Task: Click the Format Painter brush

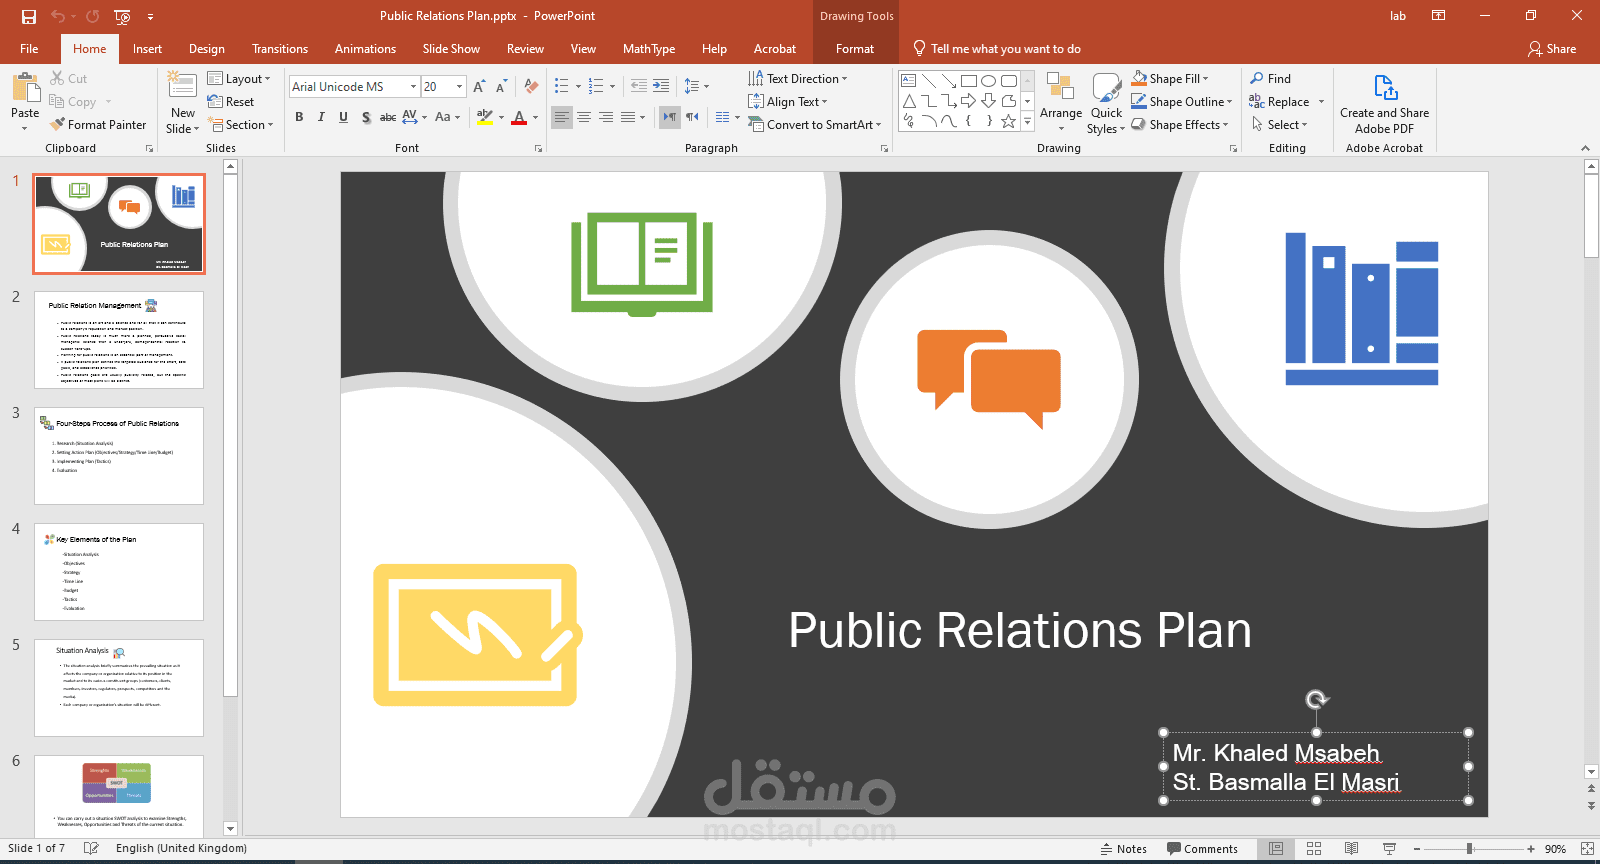Action: pos(58,125)
